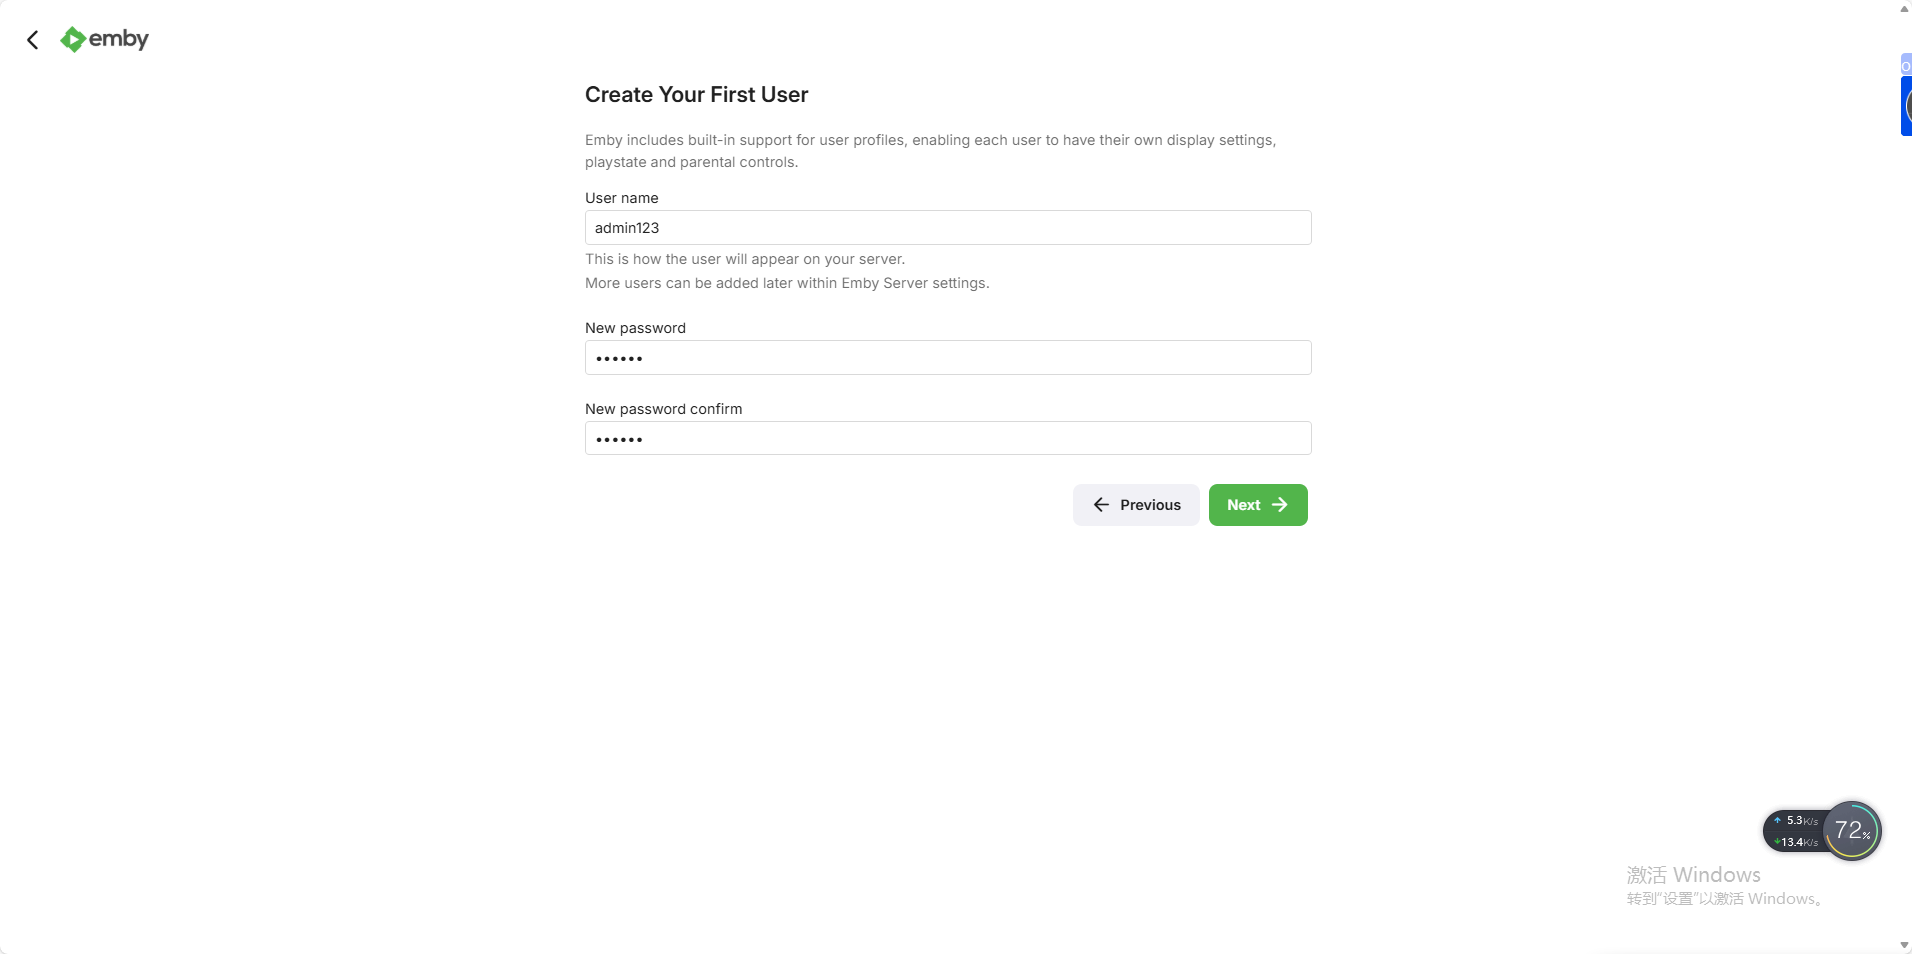
Task: Open the 72% circular performance gauge
Action: (x=1852, y=830)
